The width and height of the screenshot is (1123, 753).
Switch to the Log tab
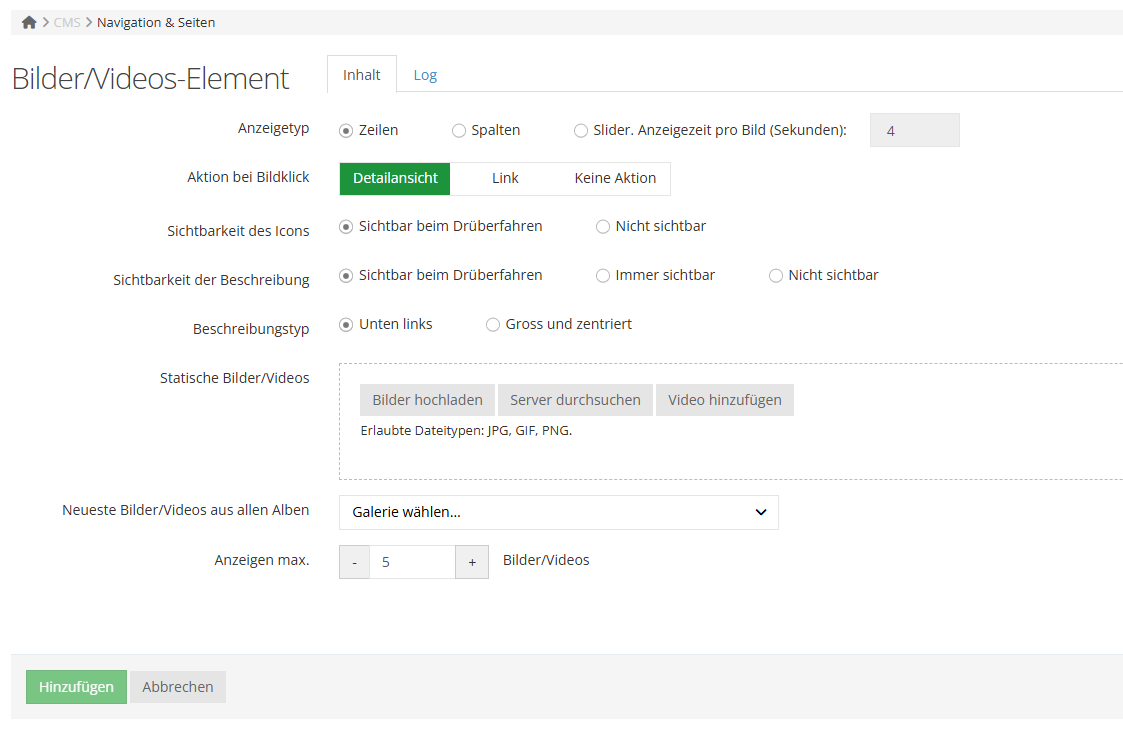tap(425, 75)
